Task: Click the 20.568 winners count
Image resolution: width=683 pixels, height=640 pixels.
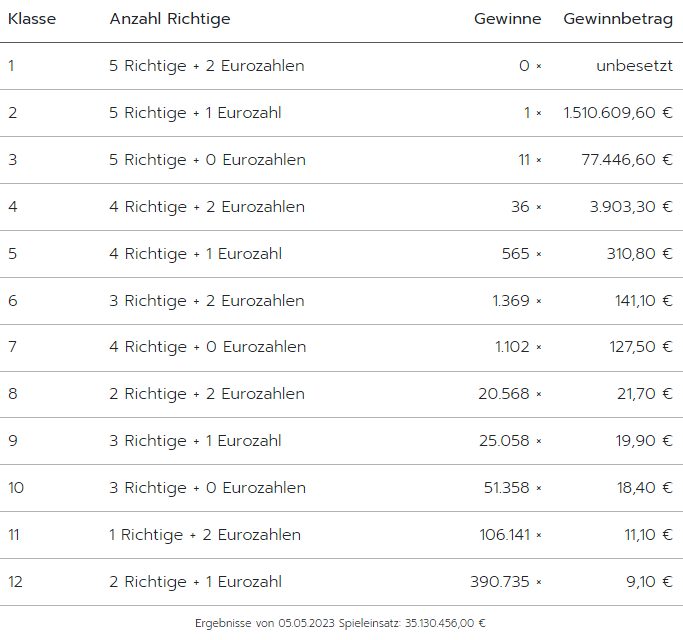Action: [x=504, y=394]
